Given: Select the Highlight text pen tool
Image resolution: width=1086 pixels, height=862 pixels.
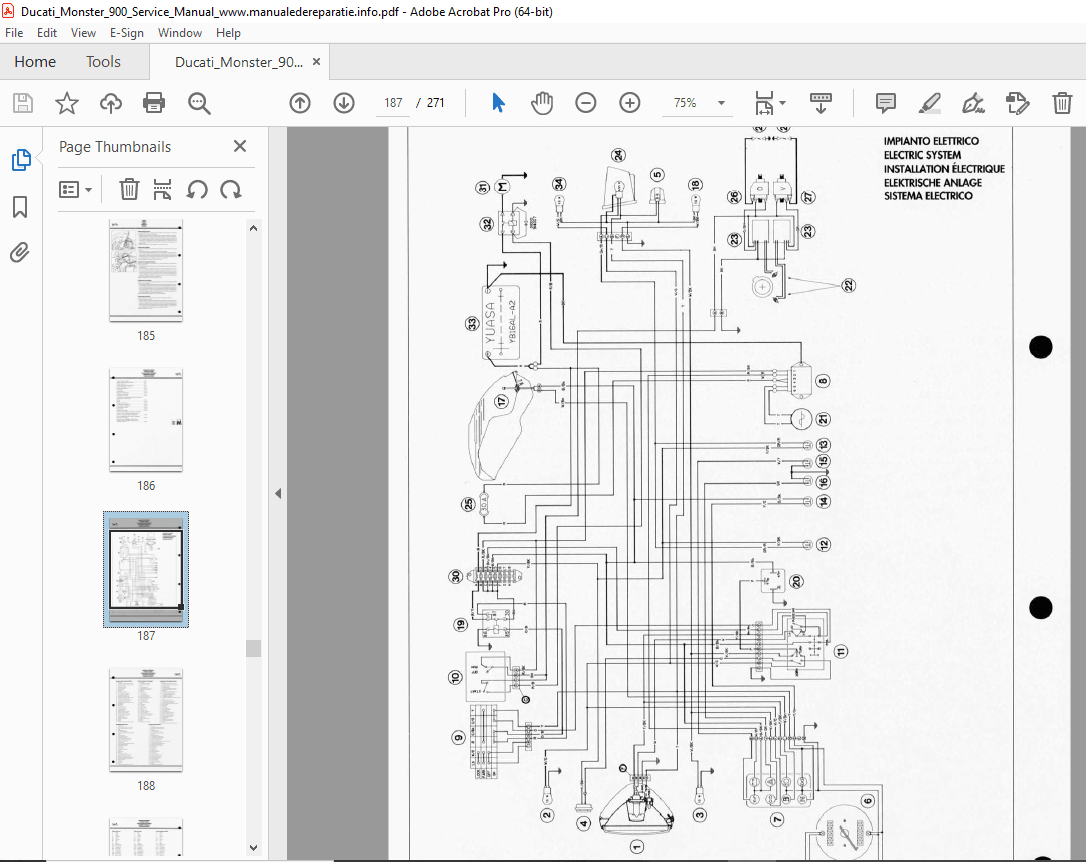Looking at the screenshot, I should coord(929,103).
